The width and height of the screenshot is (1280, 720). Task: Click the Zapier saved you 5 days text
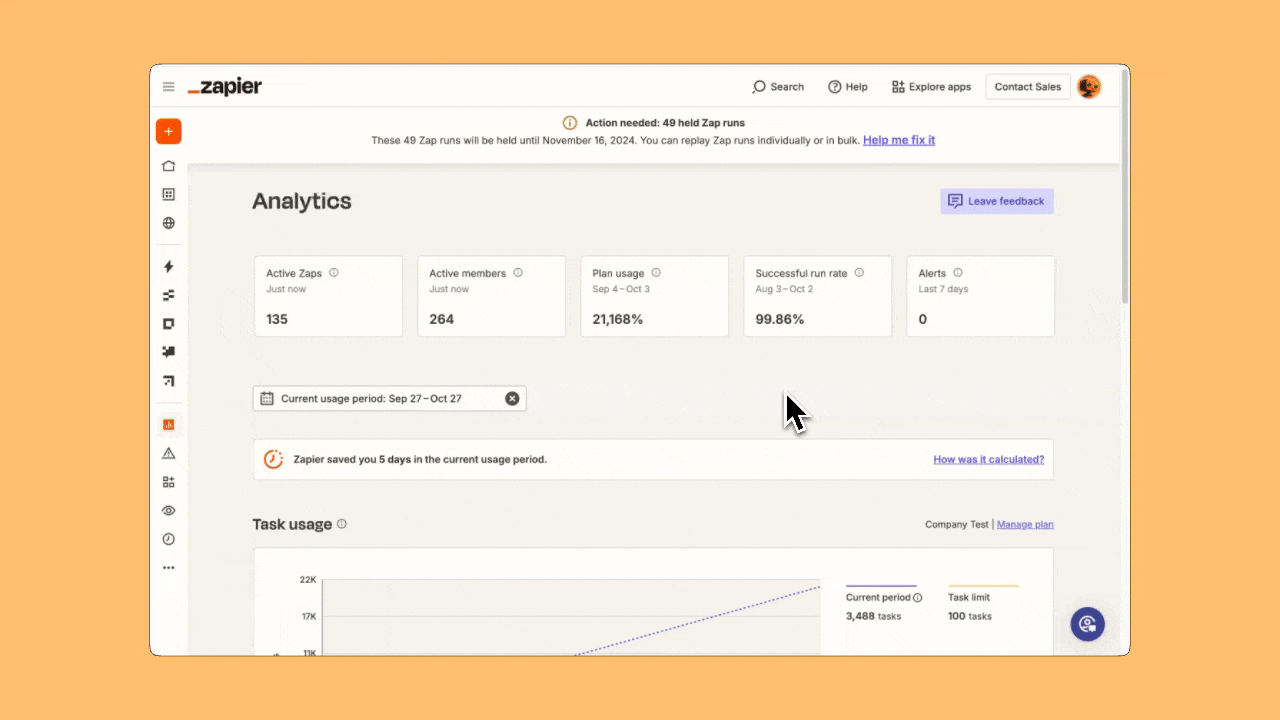coord(420,459)
